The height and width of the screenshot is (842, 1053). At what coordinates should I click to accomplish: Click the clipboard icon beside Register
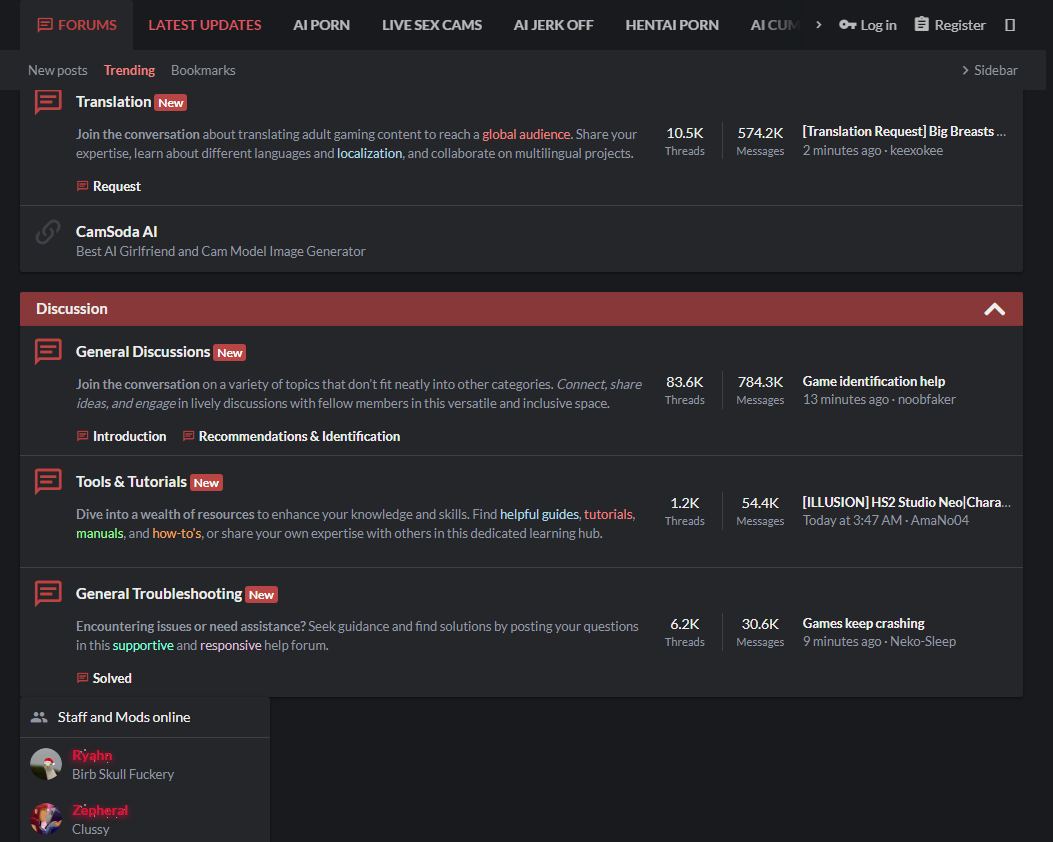pos(922,24)
